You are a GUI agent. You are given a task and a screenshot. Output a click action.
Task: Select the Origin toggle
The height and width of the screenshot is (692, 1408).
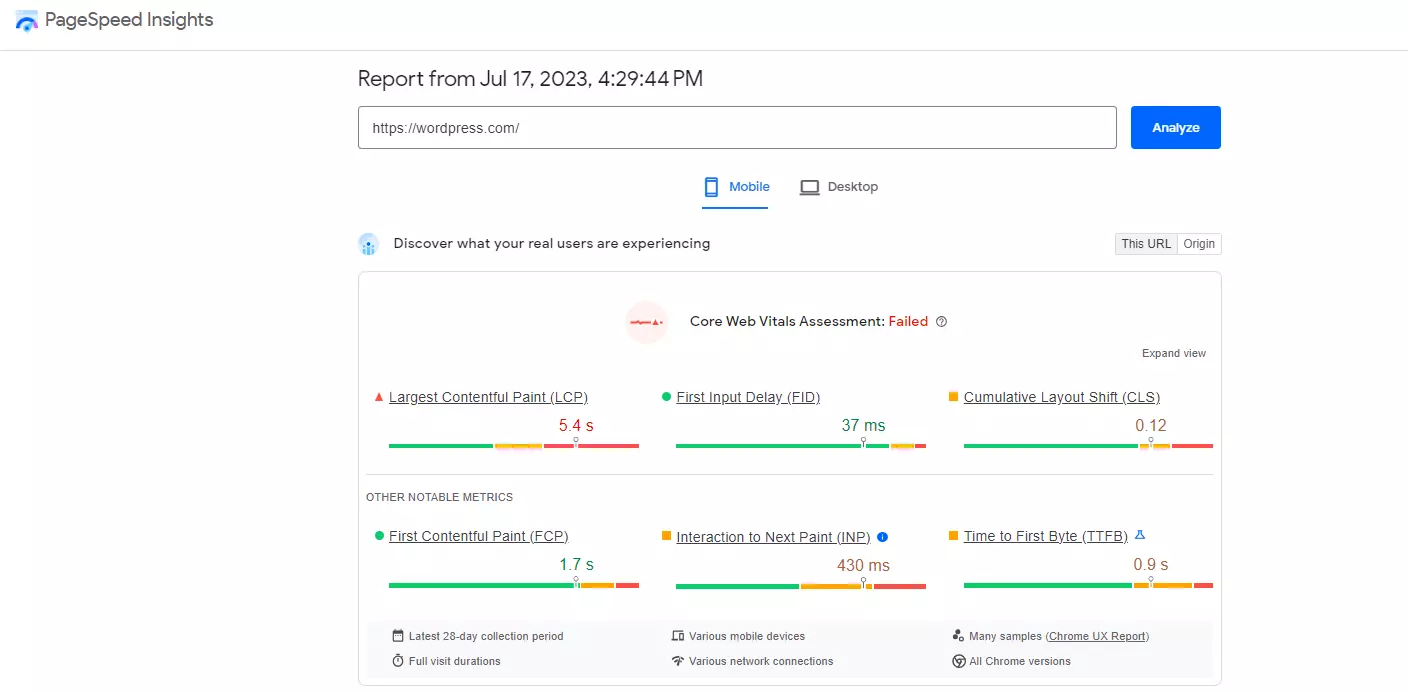click(x=1199, y=244)
